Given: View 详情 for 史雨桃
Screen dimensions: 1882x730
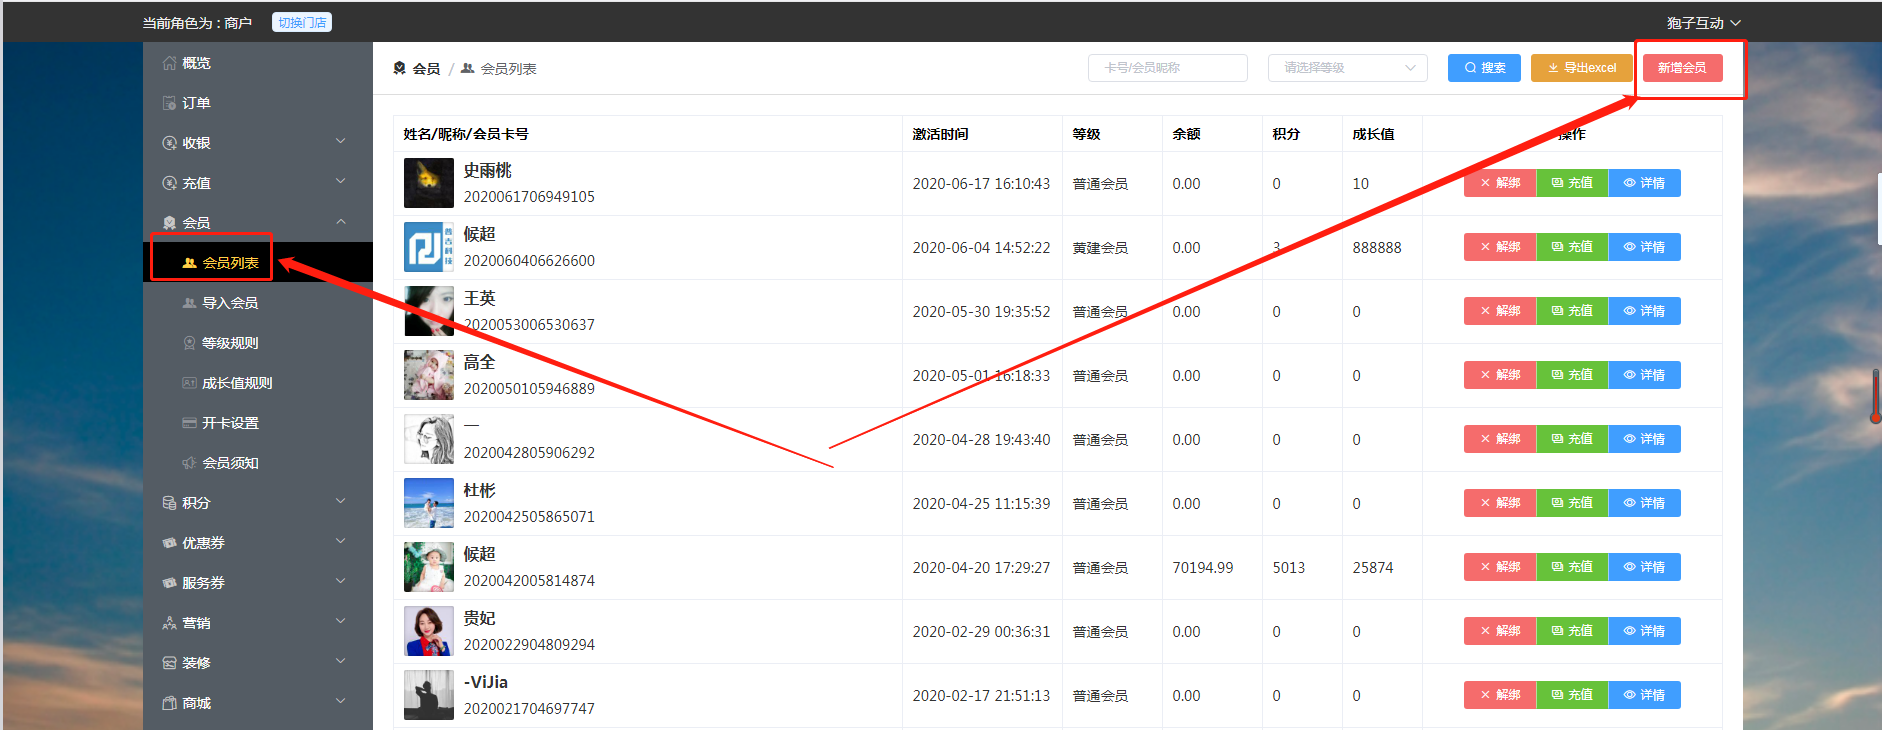Looking at the screenshot, I should (1644, 183).
